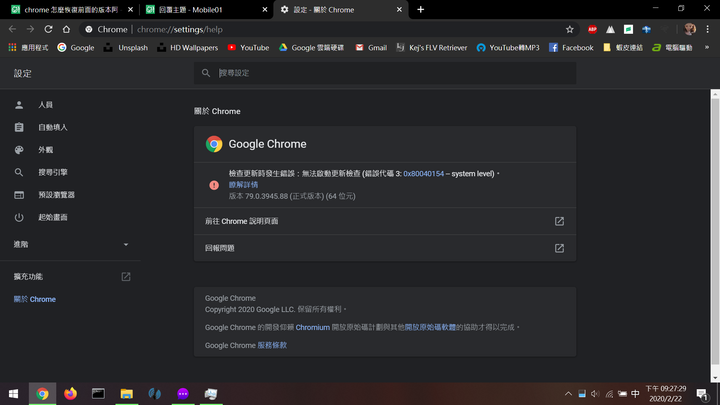This screenshot has width=720, height=405.
Task: Click the volume speaker tray icon
Action: (595, 394)
